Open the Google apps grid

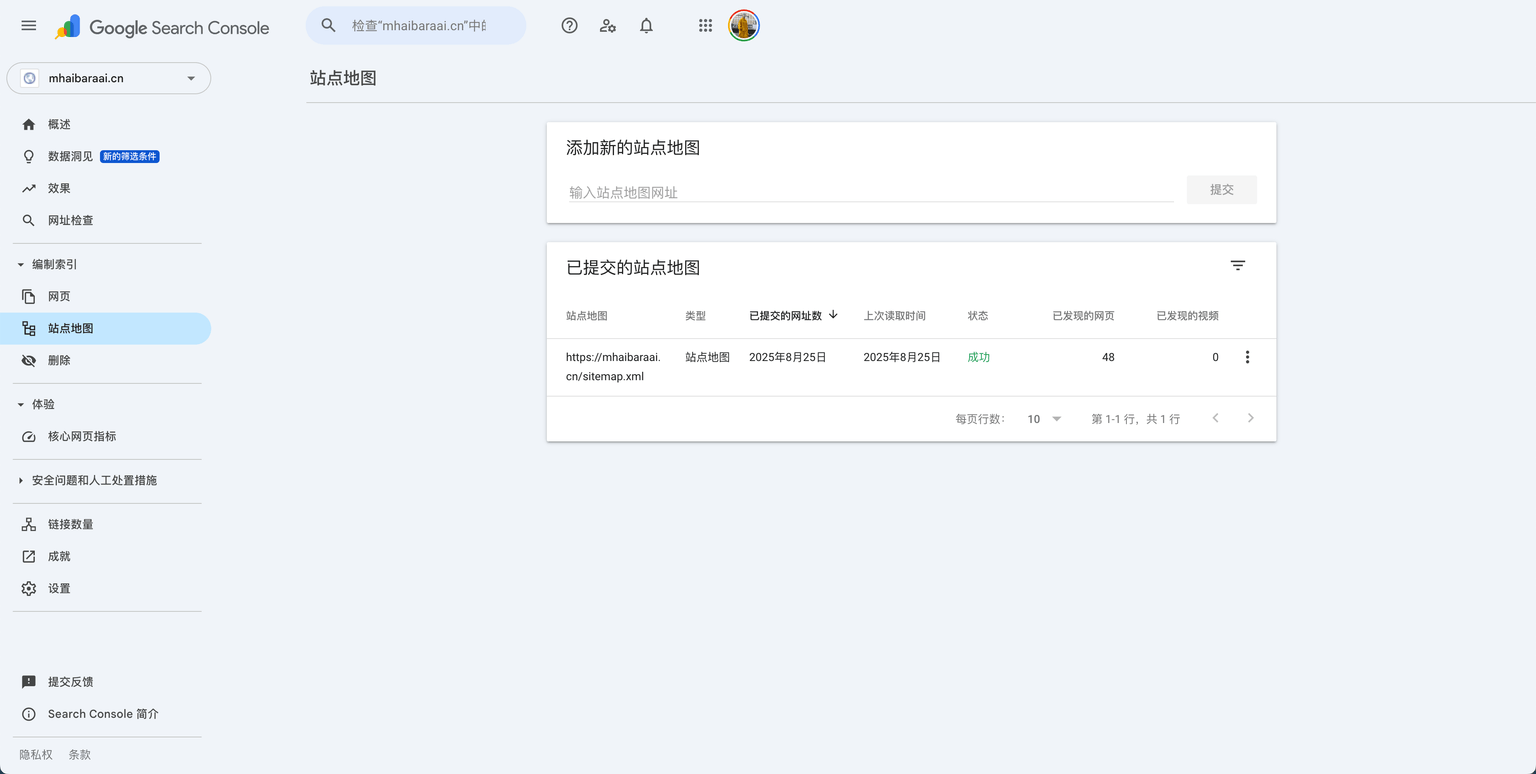(706, 26)
